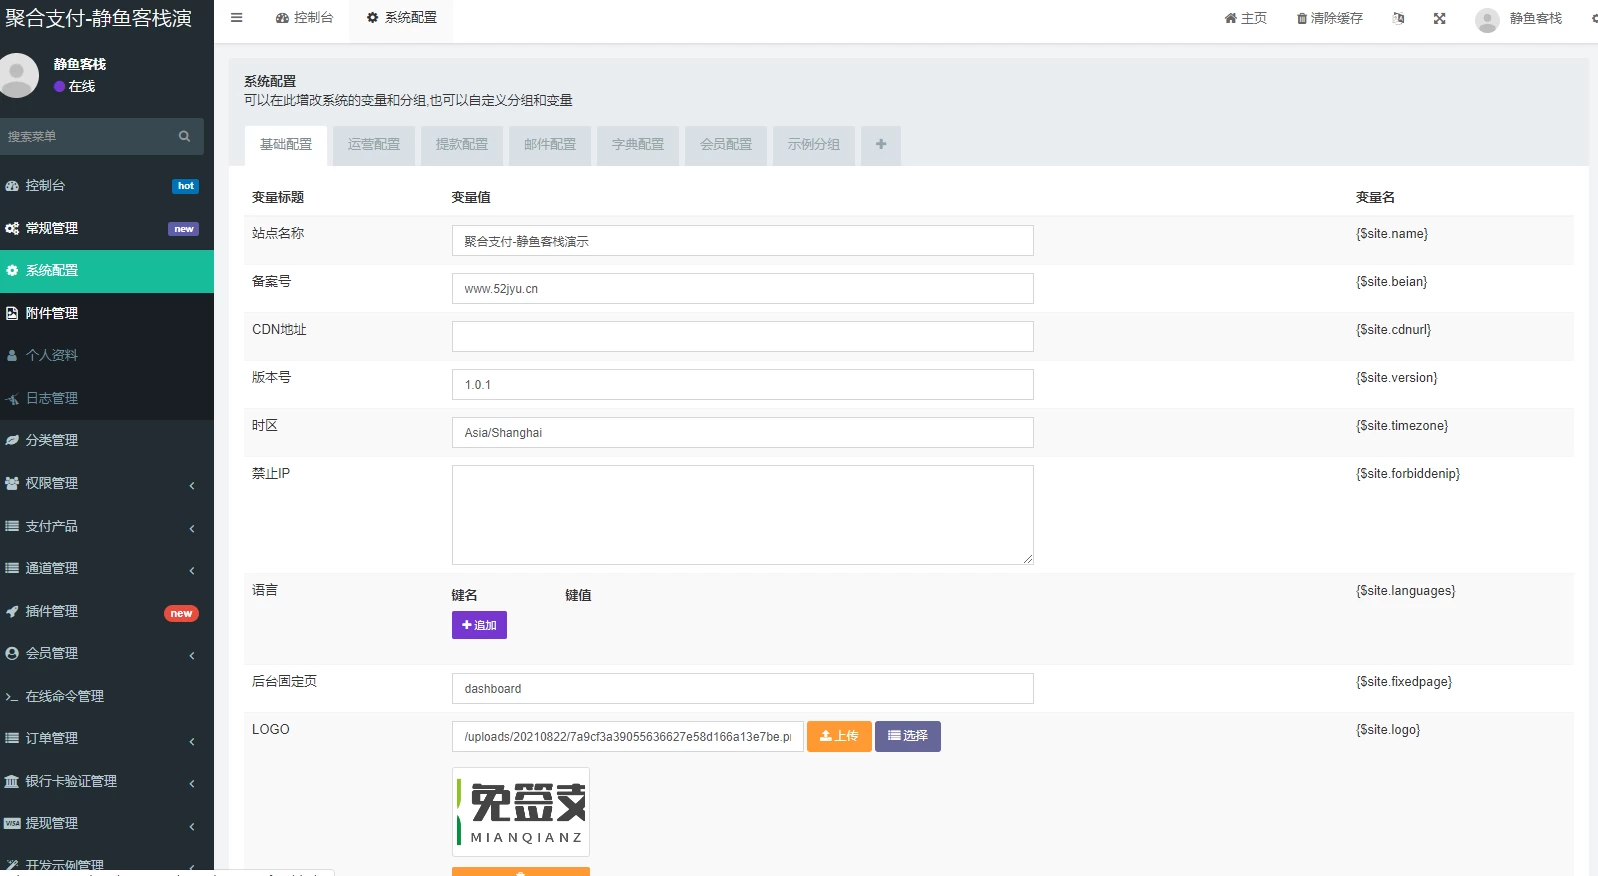The image size is (1598, 876).
Task: Click the 系统配置 gear icon in sidebar
Action: coord(12,270)
